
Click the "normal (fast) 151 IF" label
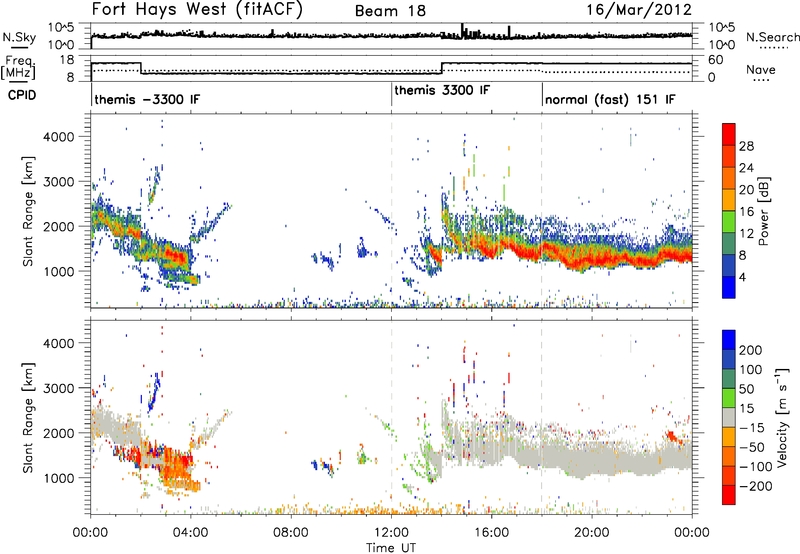[x=610, y=99]
